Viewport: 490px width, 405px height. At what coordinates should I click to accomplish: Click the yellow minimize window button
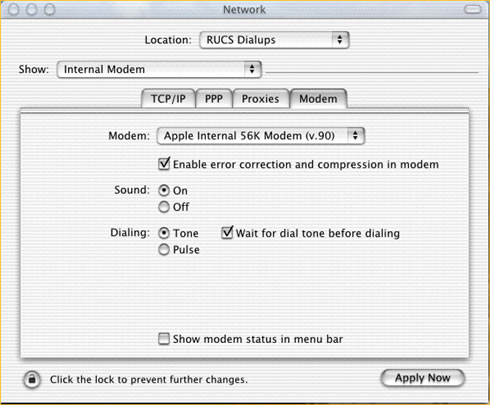[32, 10]
